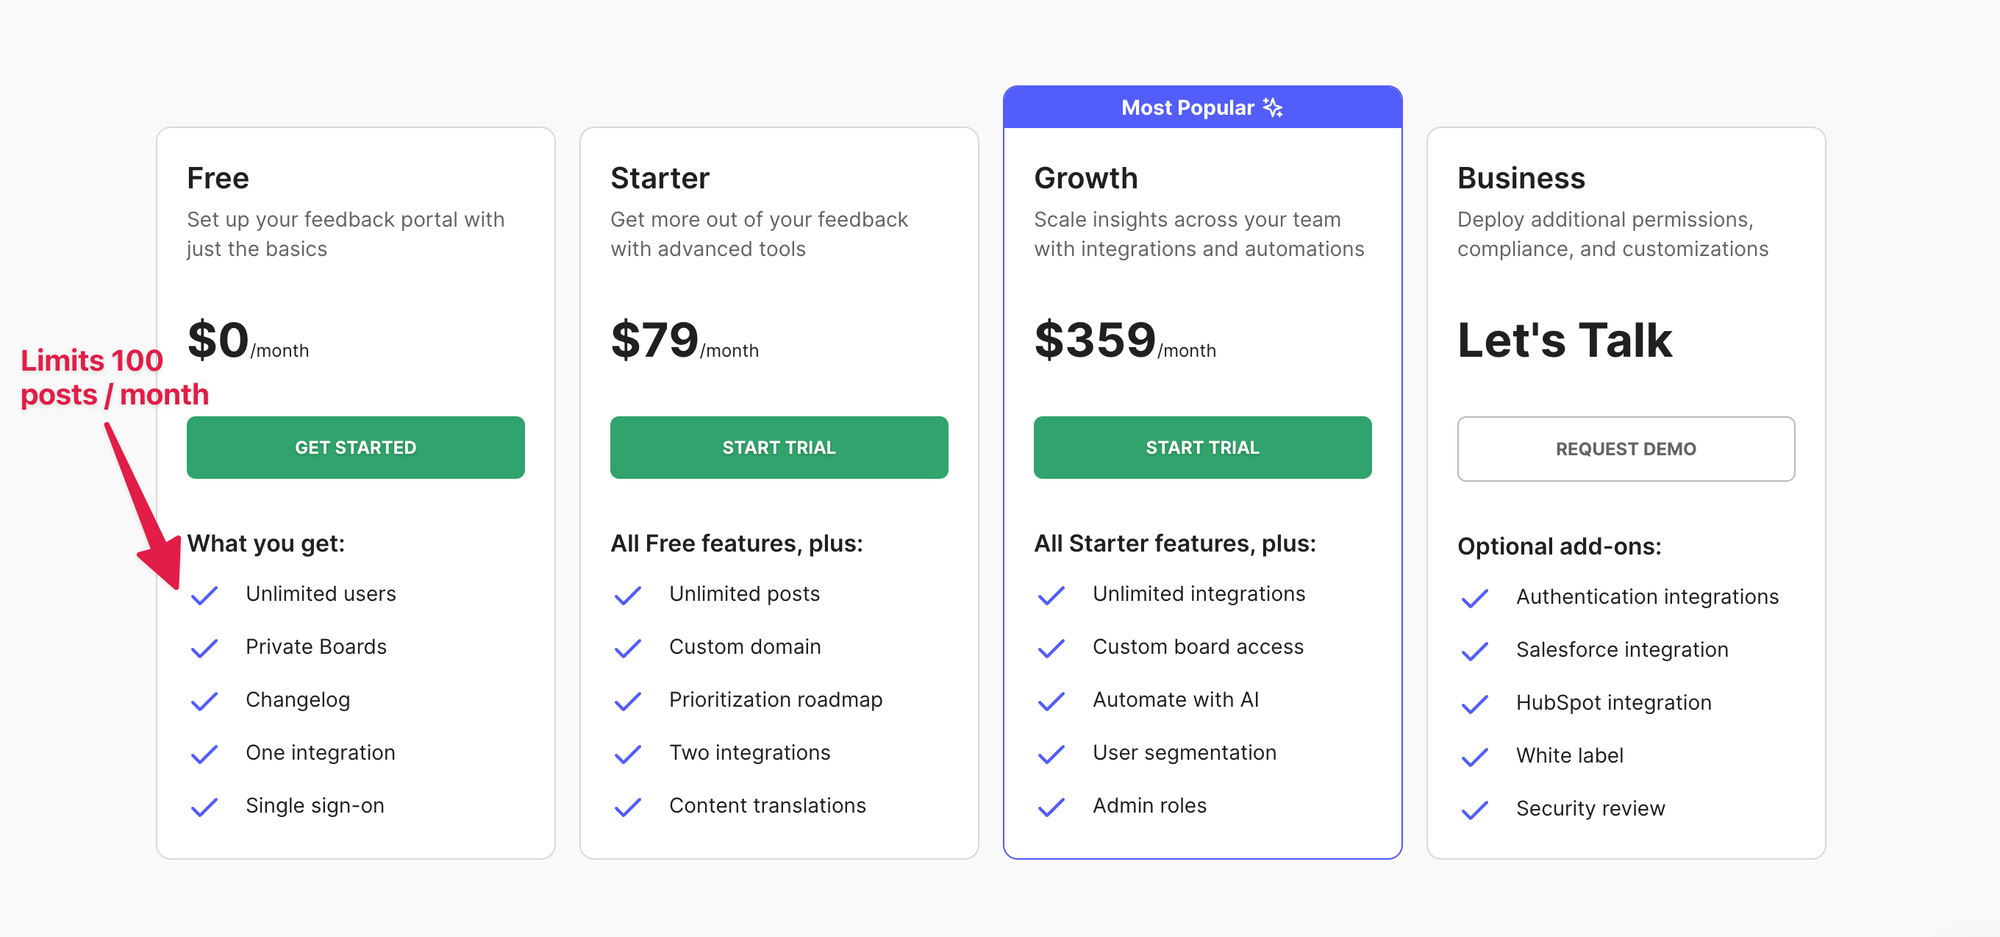Select the Growth plan heading

[x=1086, y=178]
